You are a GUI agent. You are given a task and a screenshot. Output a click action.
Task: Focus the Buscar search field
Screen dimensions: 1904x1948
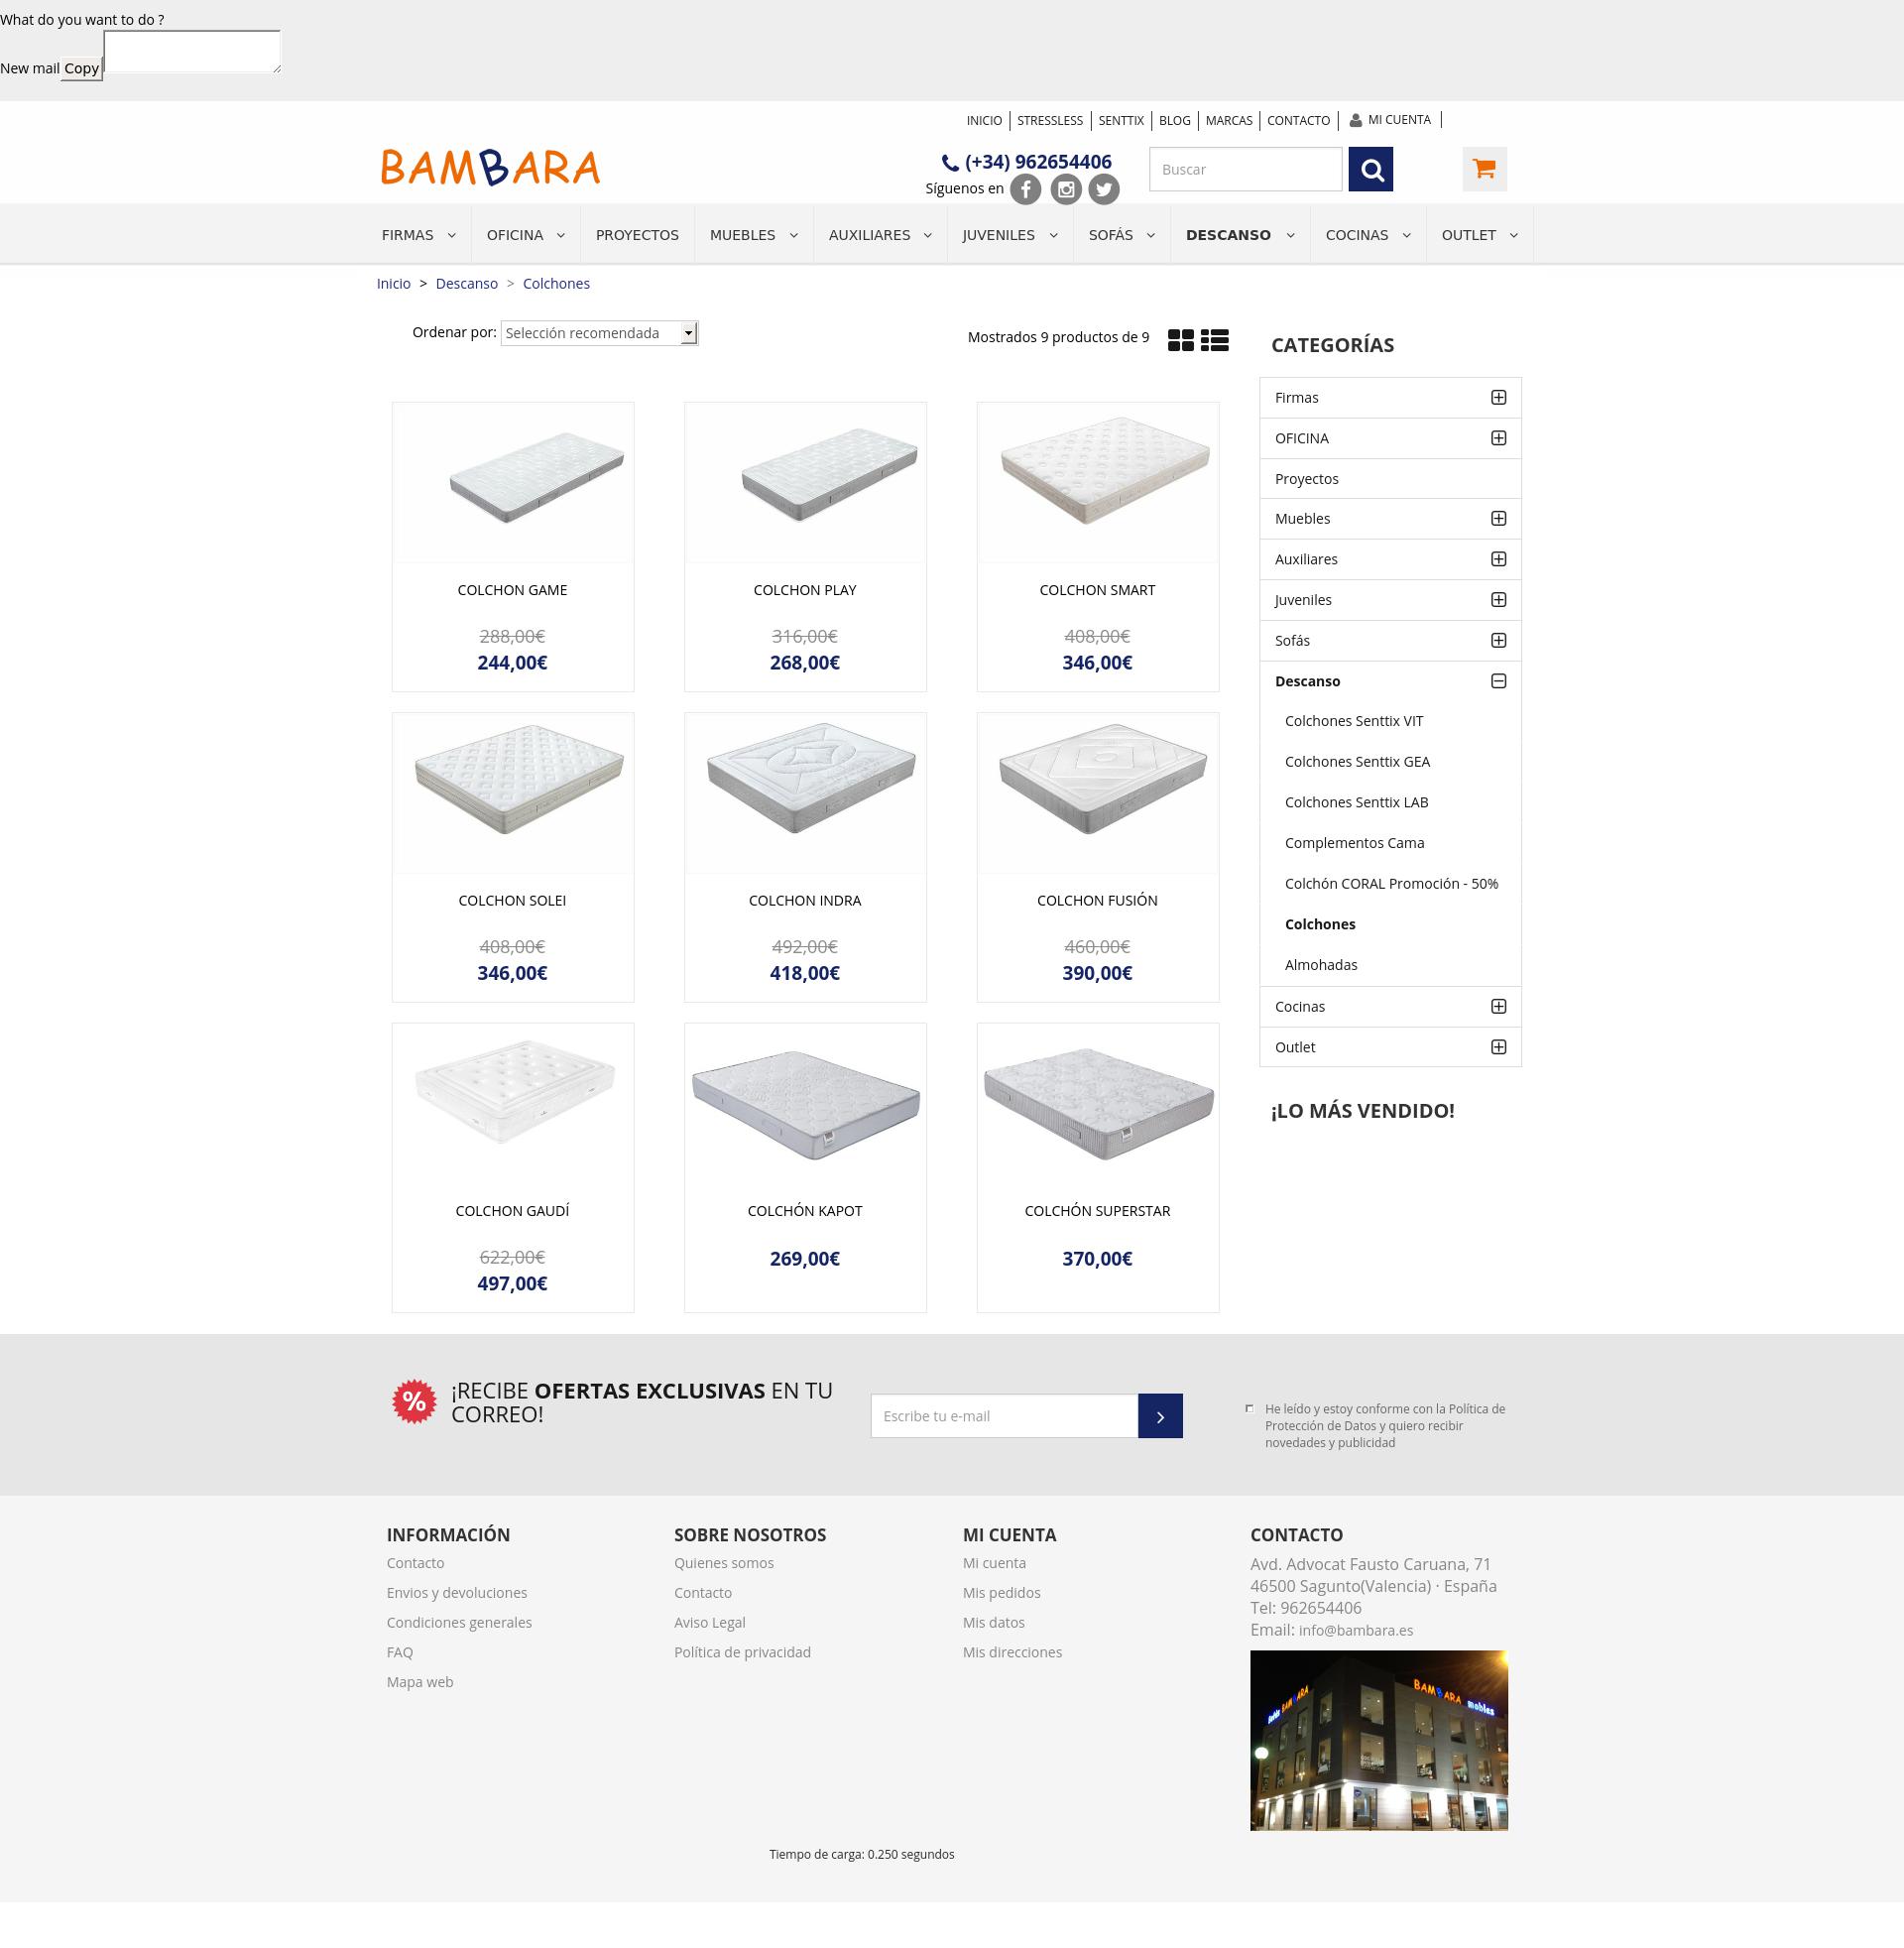[x=1245, y=169]
